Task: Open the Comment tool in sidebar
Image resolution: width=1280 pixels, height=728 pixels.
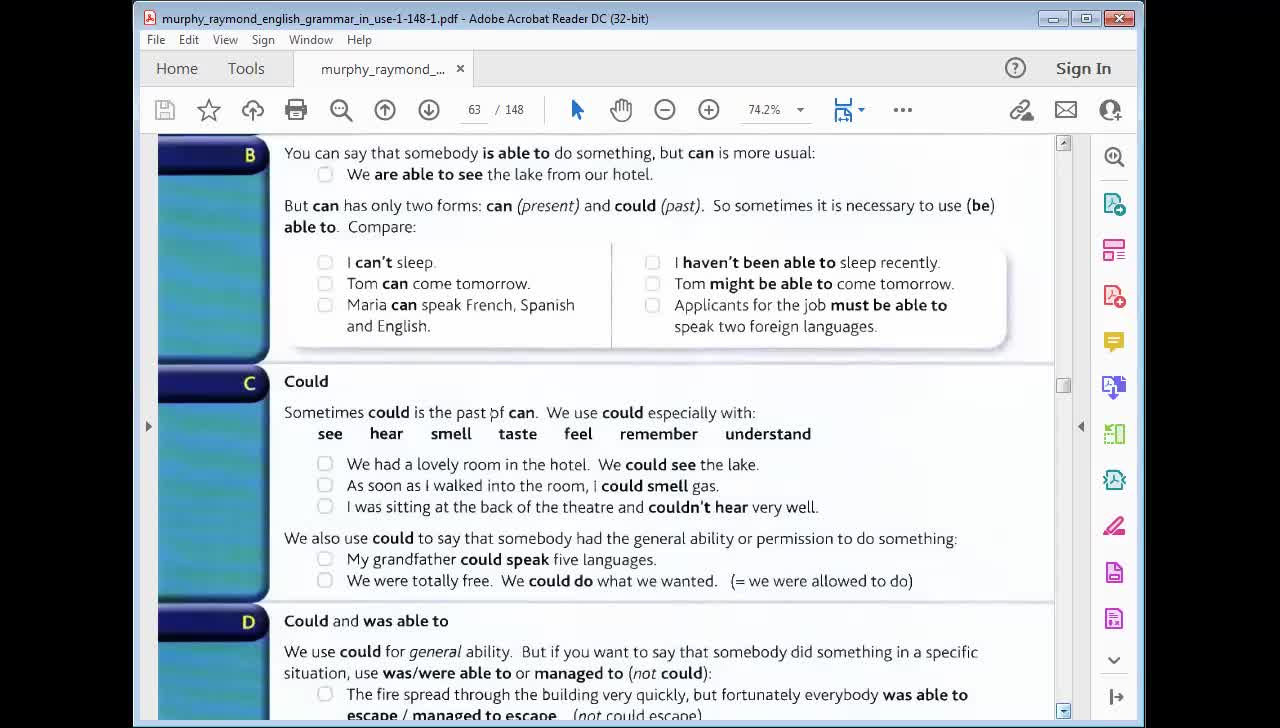Action: pos(1114,342)
